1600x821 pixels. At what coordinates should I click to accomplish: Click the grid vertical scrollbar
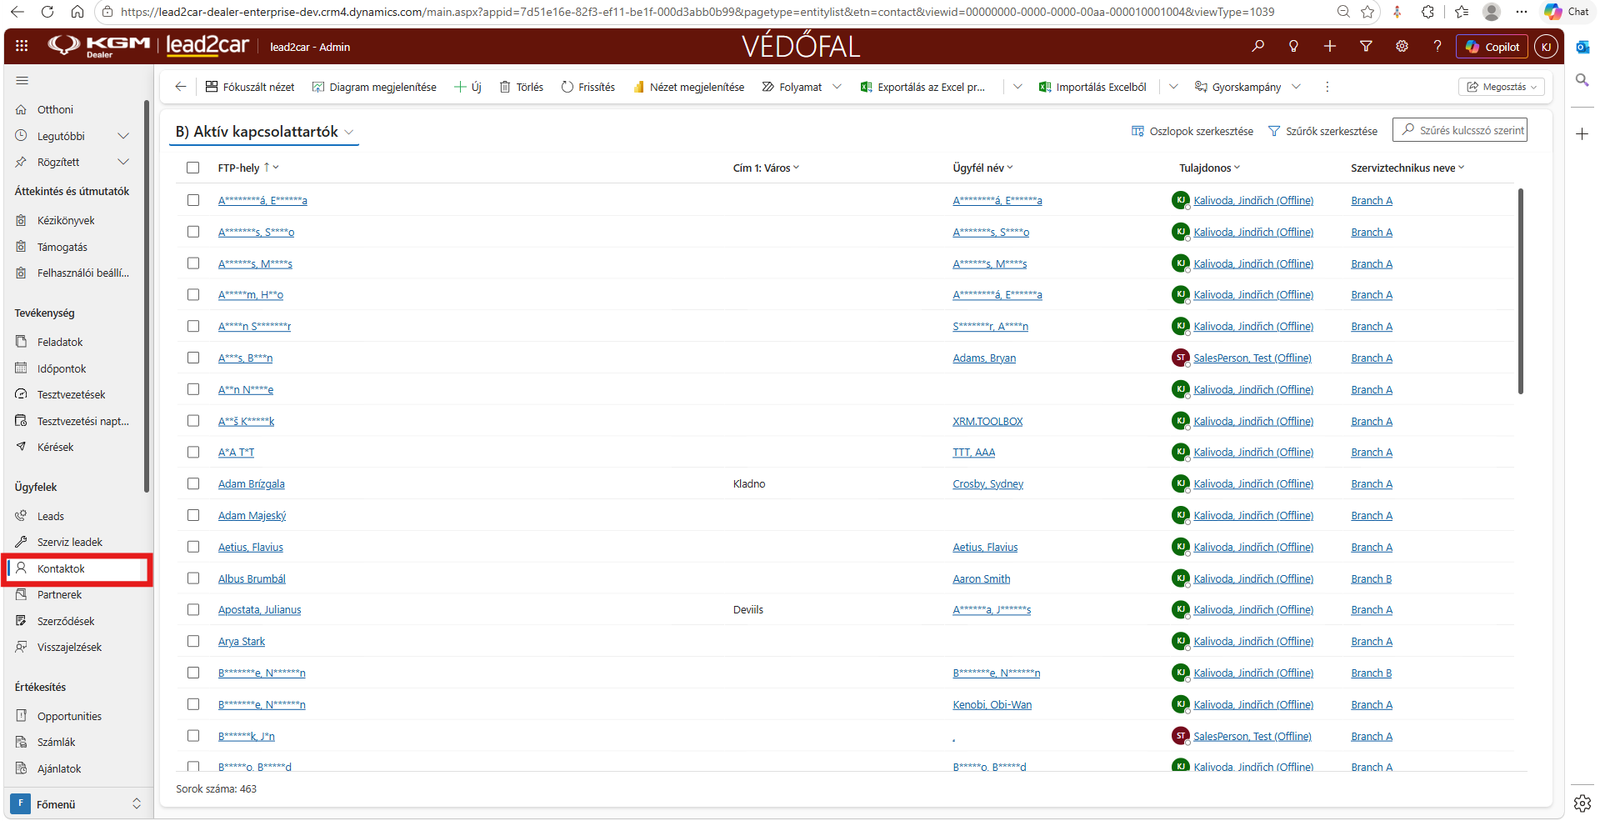(x=1520, y=291)
